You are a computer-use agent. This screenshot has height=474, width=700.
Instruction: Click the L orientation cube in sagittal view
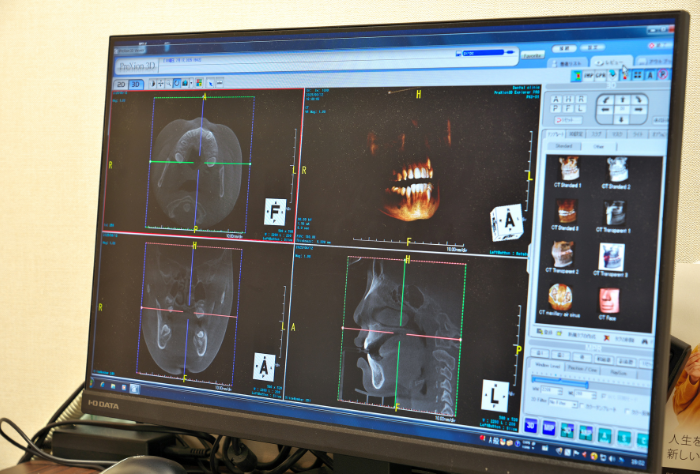coord(495,394)
